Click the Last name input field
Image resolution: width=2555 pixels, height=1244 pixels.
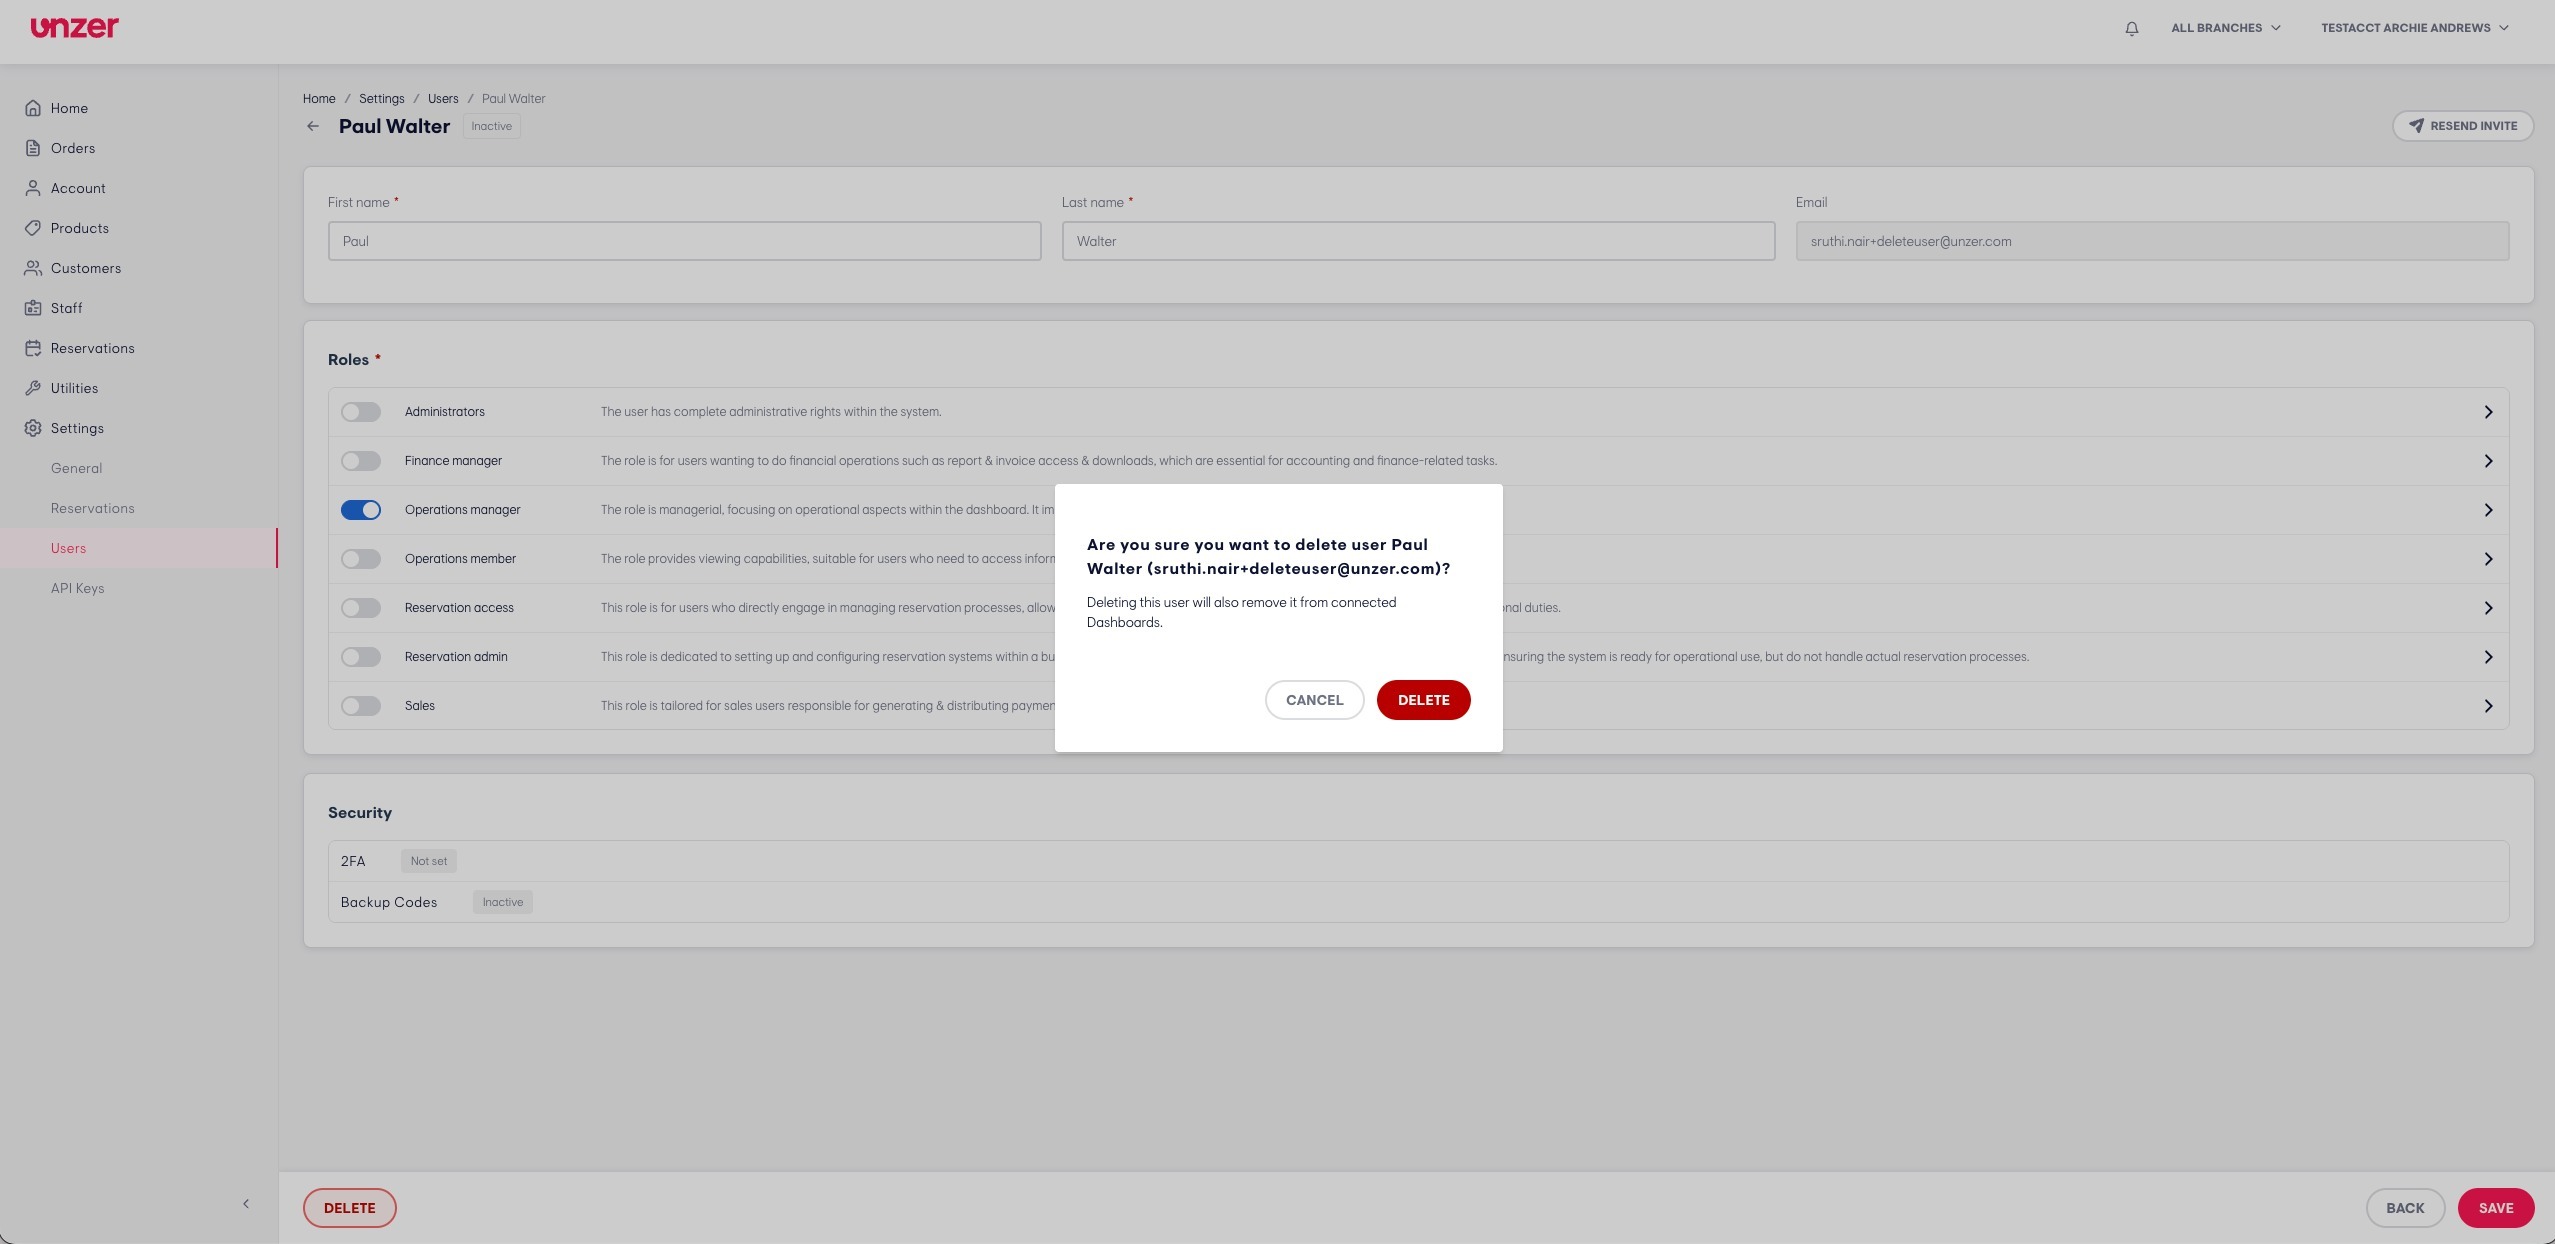[x=1418, y=241]
